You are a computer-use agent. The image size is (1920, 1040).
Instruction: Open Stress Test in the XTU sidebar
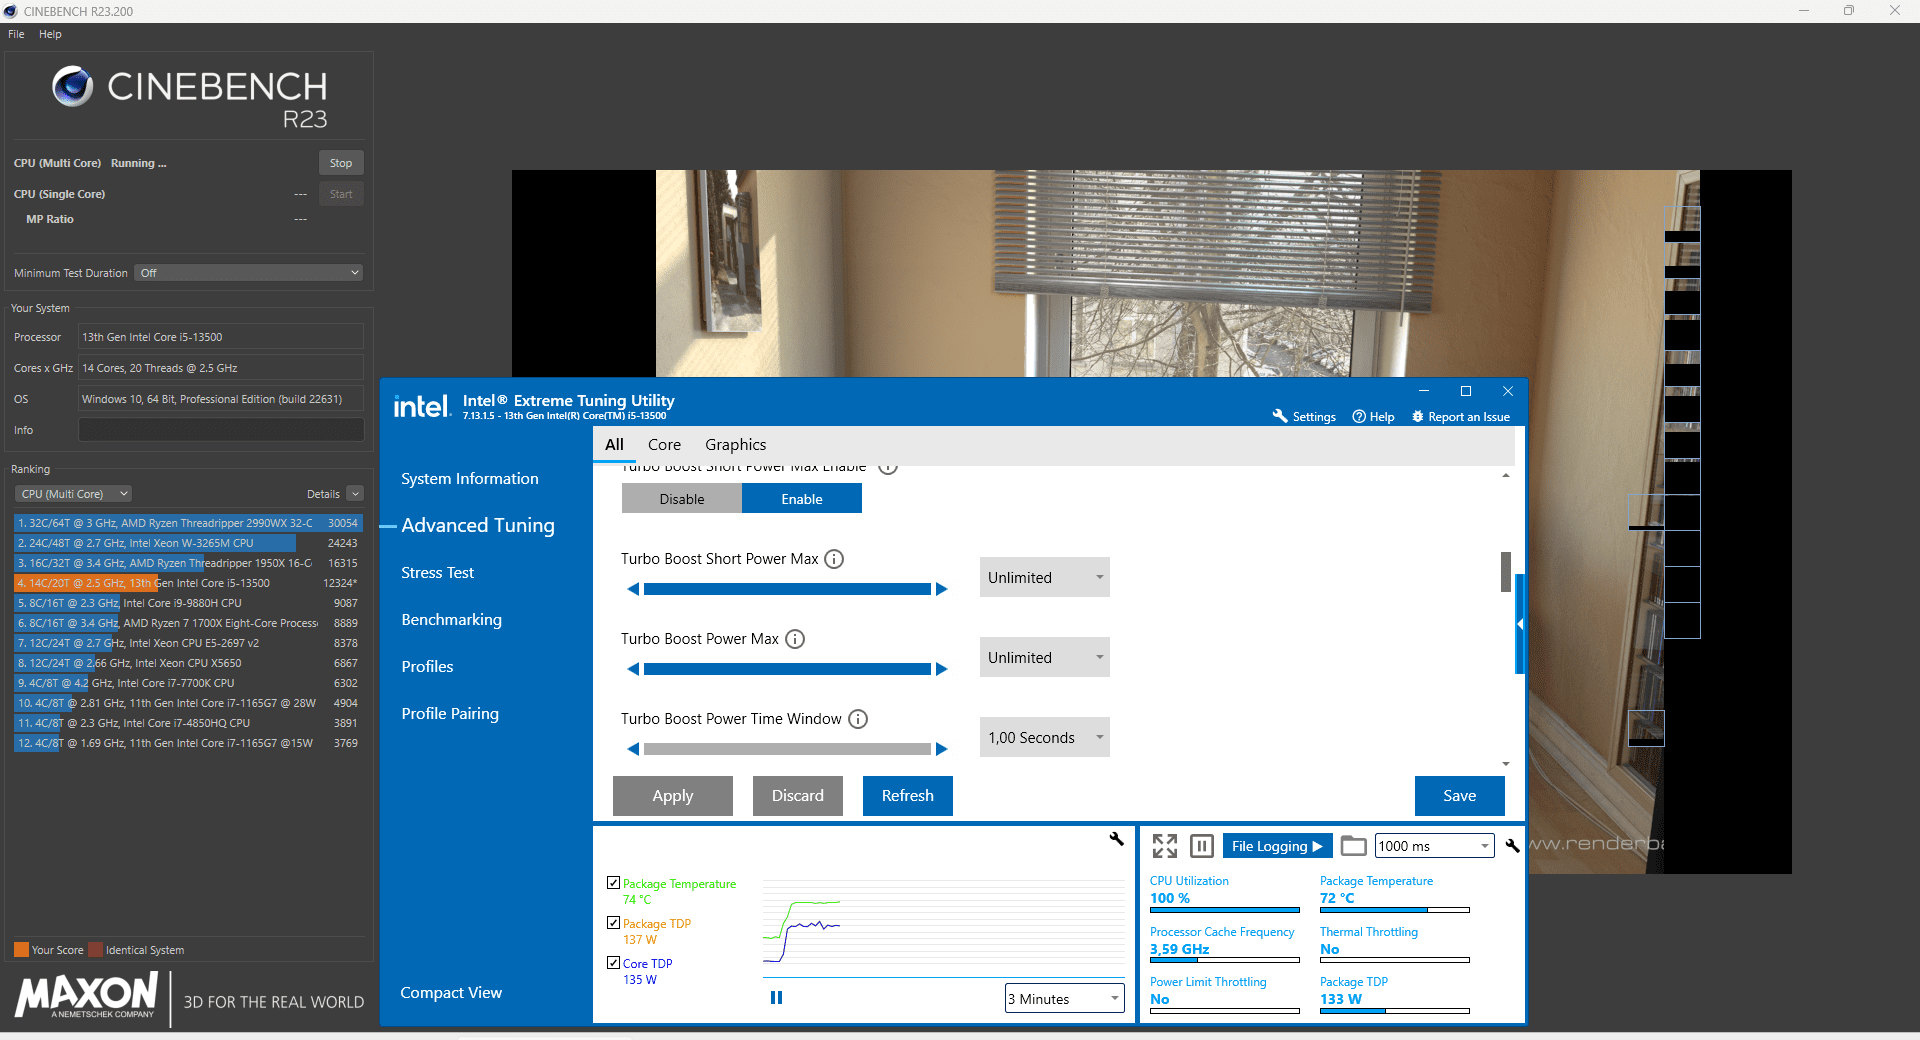(x=437, y=573)
